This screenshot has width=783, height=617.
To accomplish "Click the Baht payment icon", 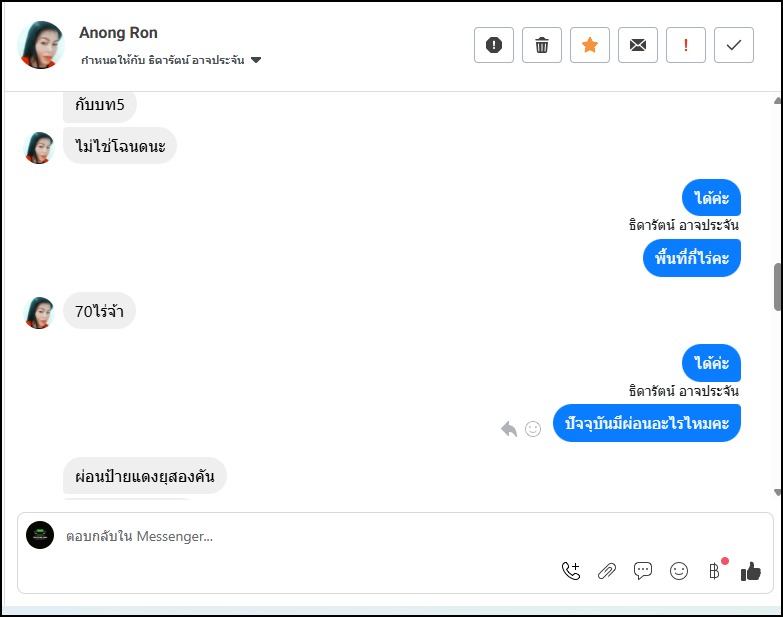I will 714,571.
